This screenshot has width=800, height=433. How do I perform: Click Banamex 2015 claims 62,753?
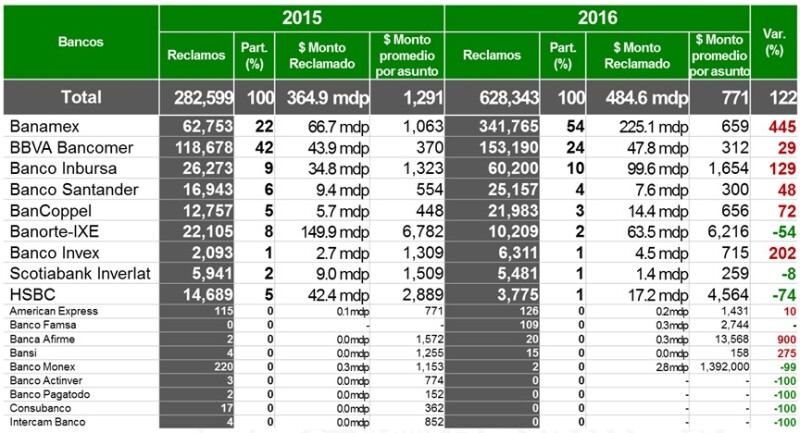[208, 126]
